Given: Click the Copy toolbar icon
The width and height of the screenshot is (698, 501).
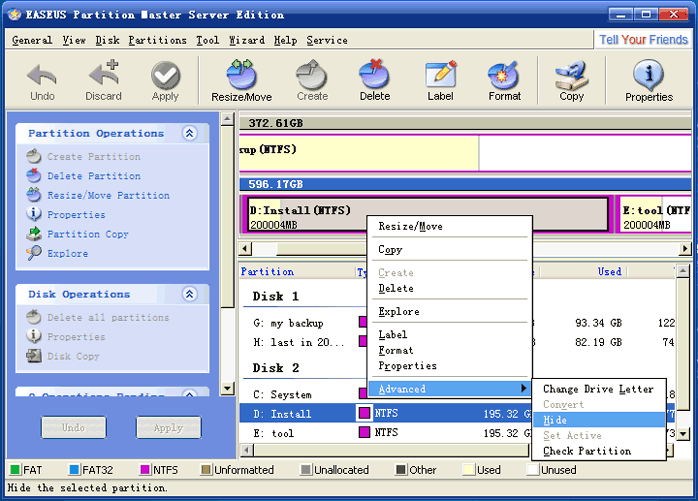Looking at the screenshot, I should coord(572,75).
